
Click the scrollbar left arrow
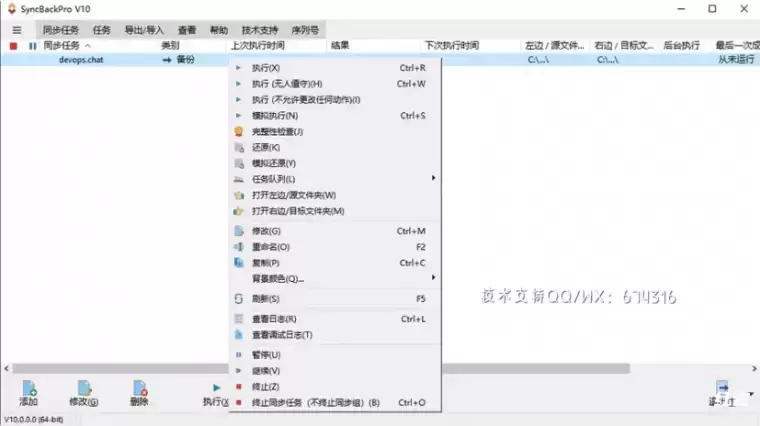point(6,369)
